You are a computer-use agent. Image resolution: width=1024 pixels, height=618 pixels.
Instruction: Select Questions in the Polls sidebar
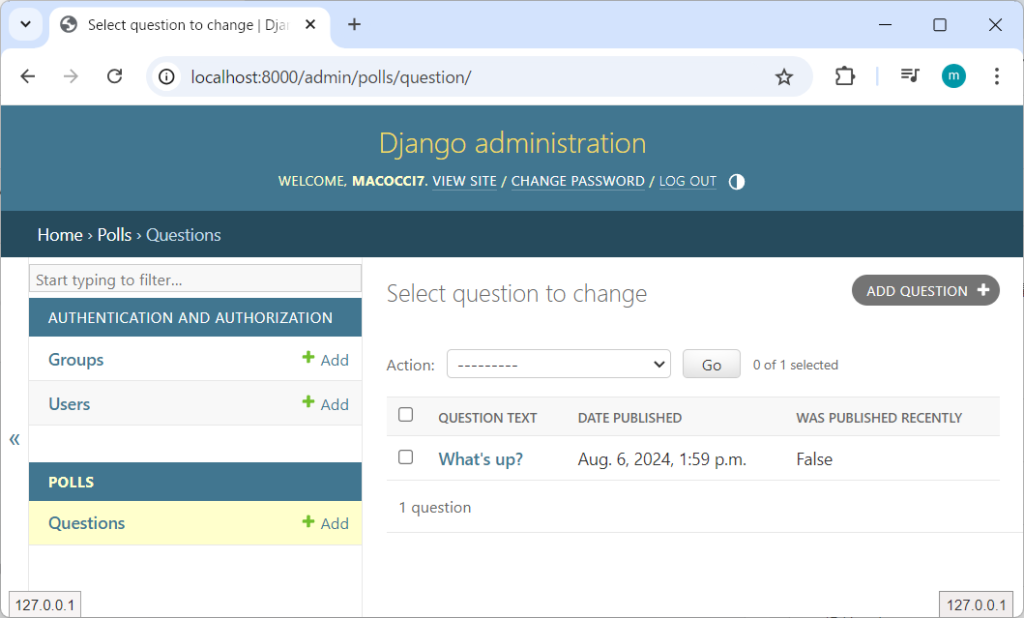coord(87,523)
